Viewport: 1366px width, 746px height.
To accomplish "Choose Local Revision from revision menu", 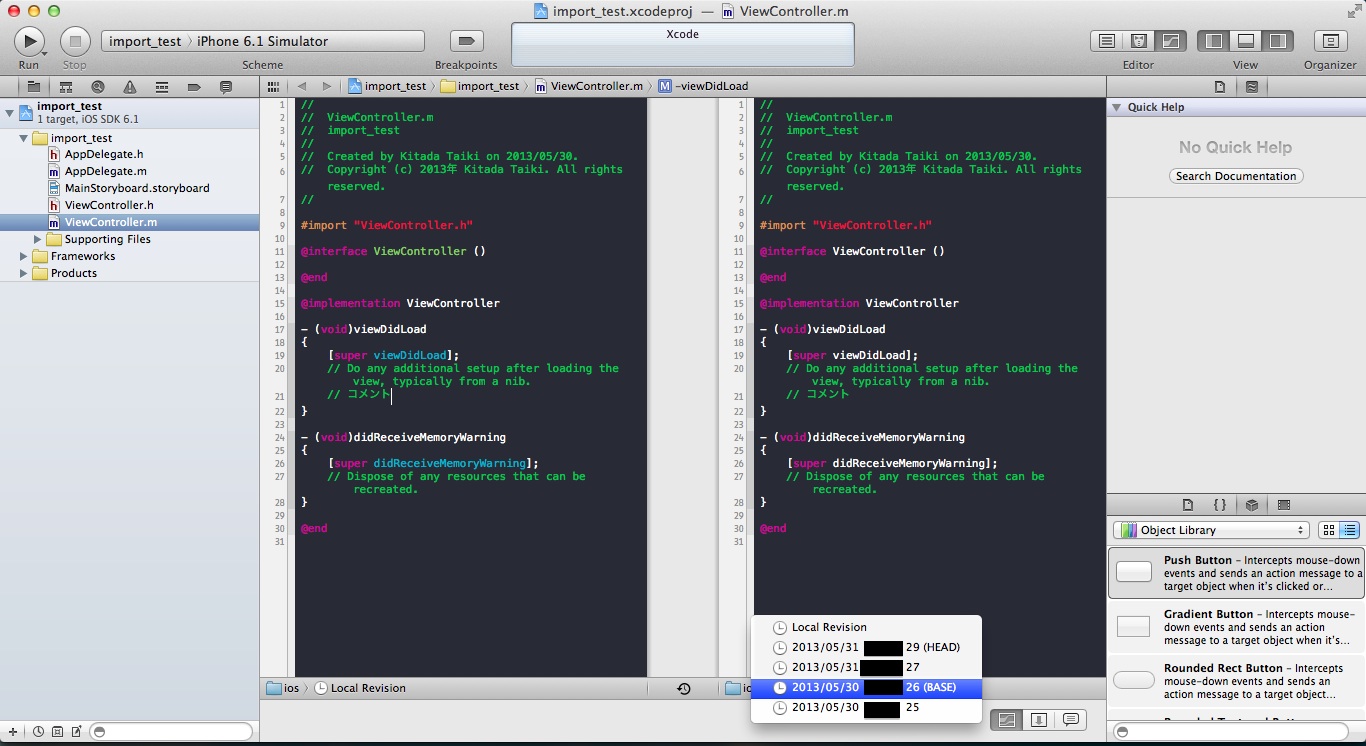I will 866,627.
